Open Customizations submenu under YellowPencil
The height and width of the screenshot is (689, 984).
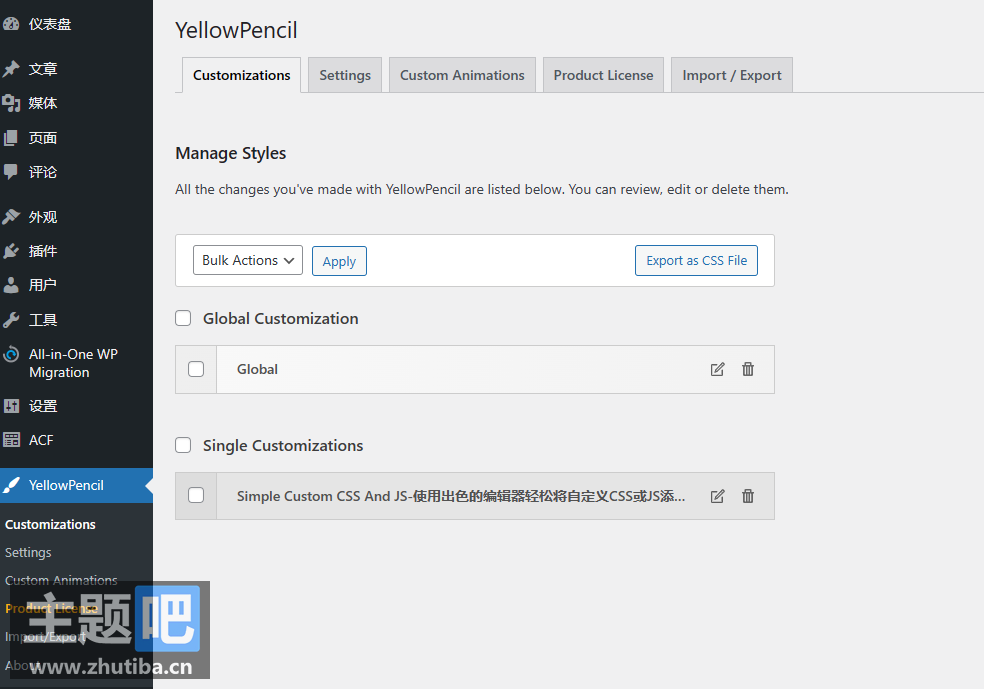point(50,525)
